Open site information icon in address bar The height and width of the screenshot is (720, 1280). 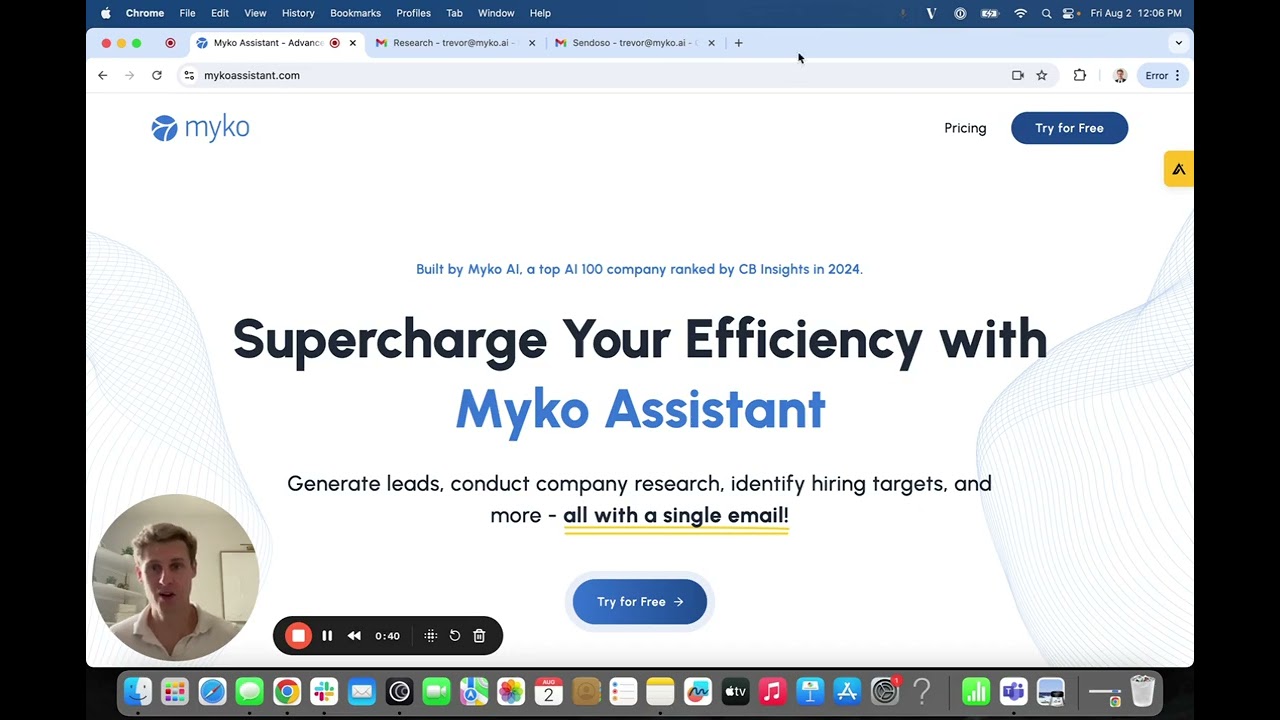[189, 75]
